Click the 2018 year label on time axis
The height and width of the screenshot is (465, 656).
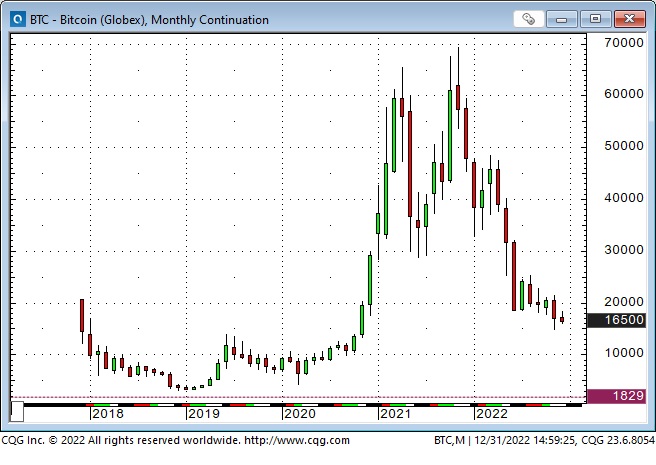(x=108, y=414)
